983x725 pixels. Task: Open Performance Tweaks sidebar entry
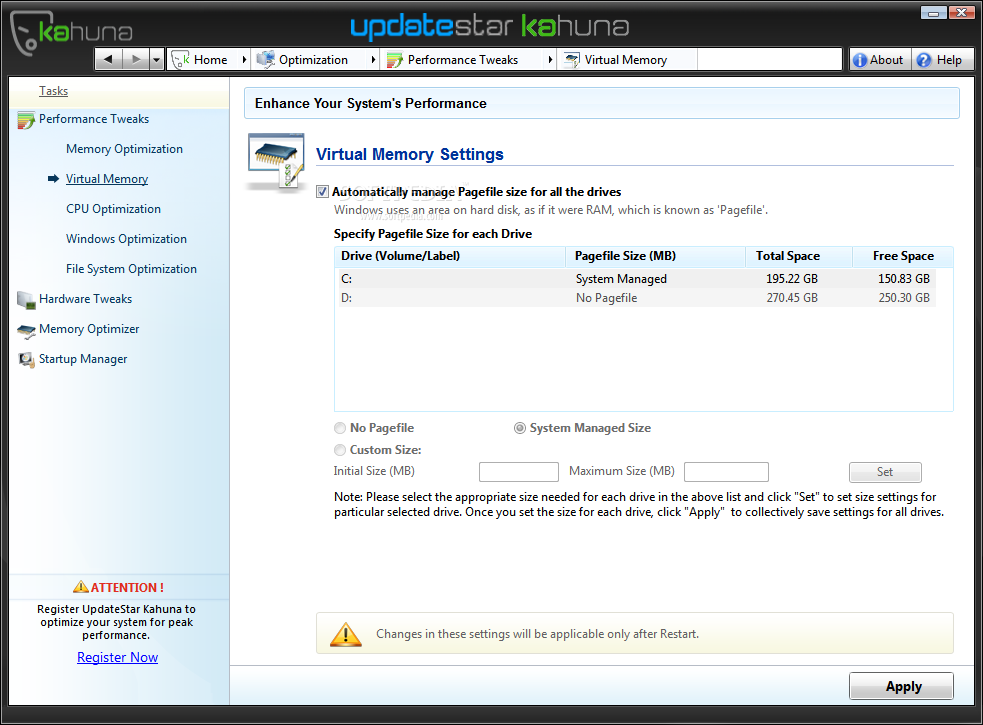pos(94,119)
